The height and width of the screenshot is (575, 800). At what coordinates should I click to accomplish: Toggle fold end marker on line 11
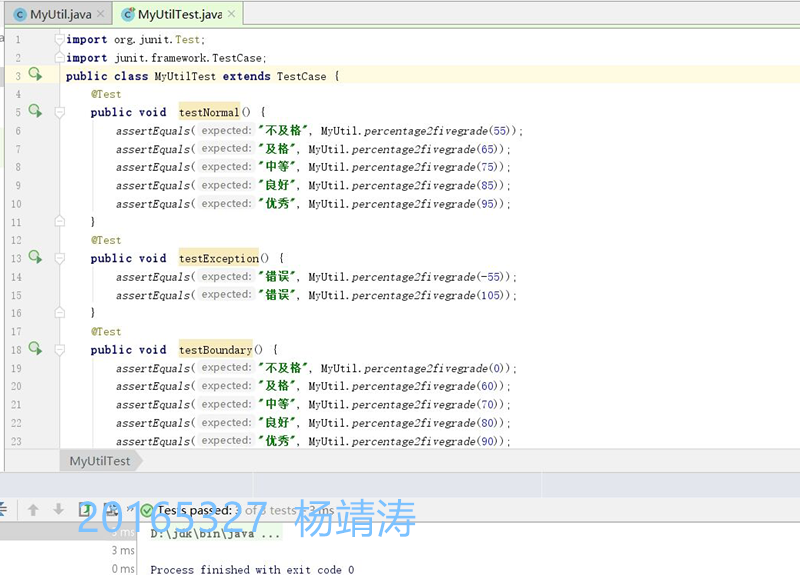click(x=60, y=221)
